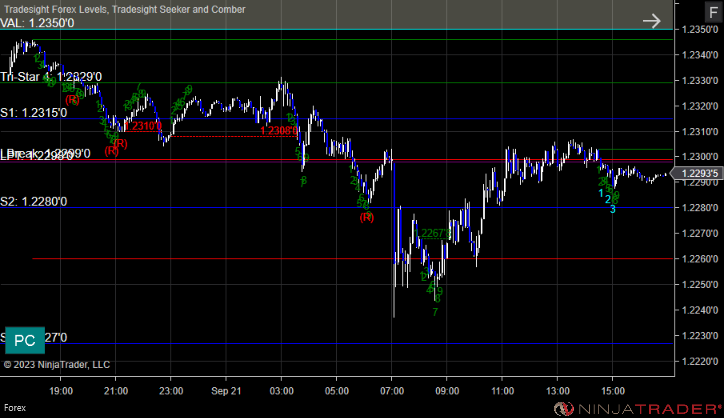Click the Forex label at bottom left
724x418 pixels.
point(15,408)
